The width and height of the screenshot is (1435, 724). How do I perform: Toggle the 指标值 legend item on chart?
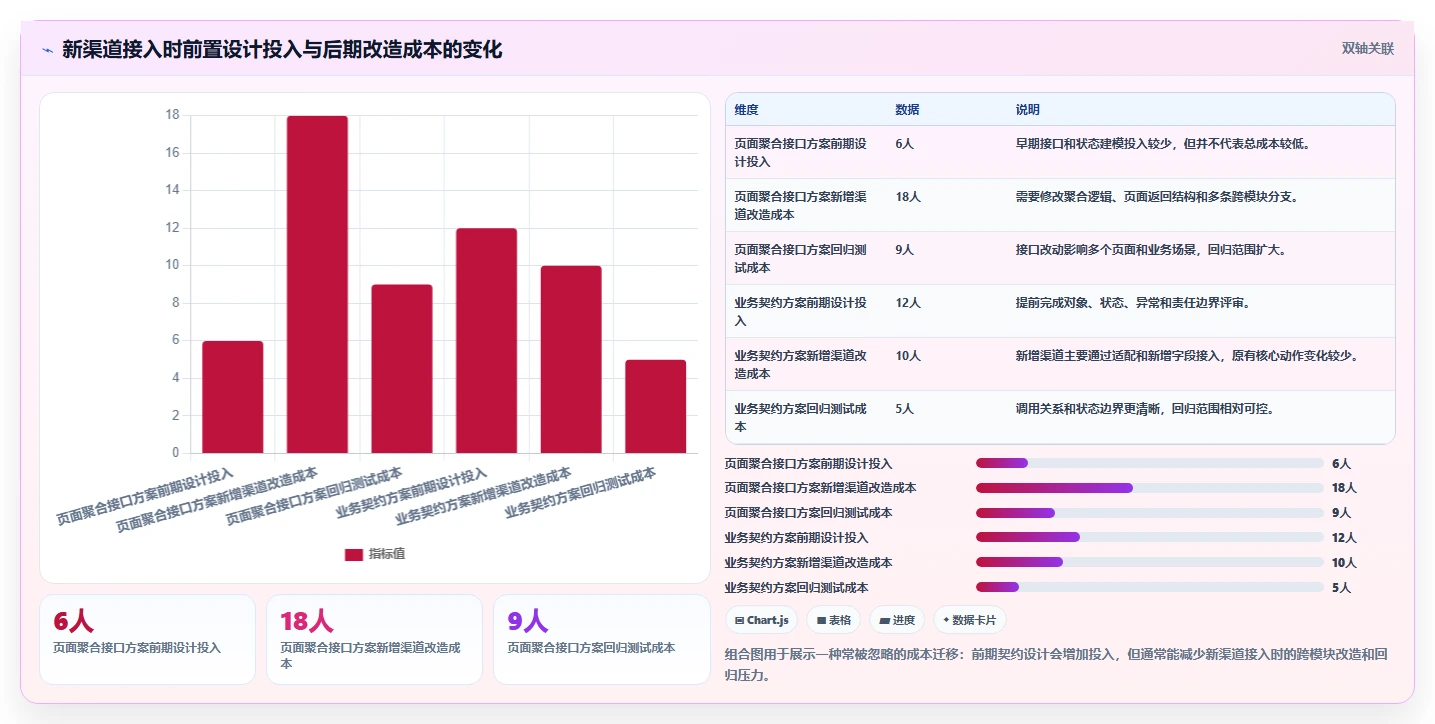[x=375, y=554]
